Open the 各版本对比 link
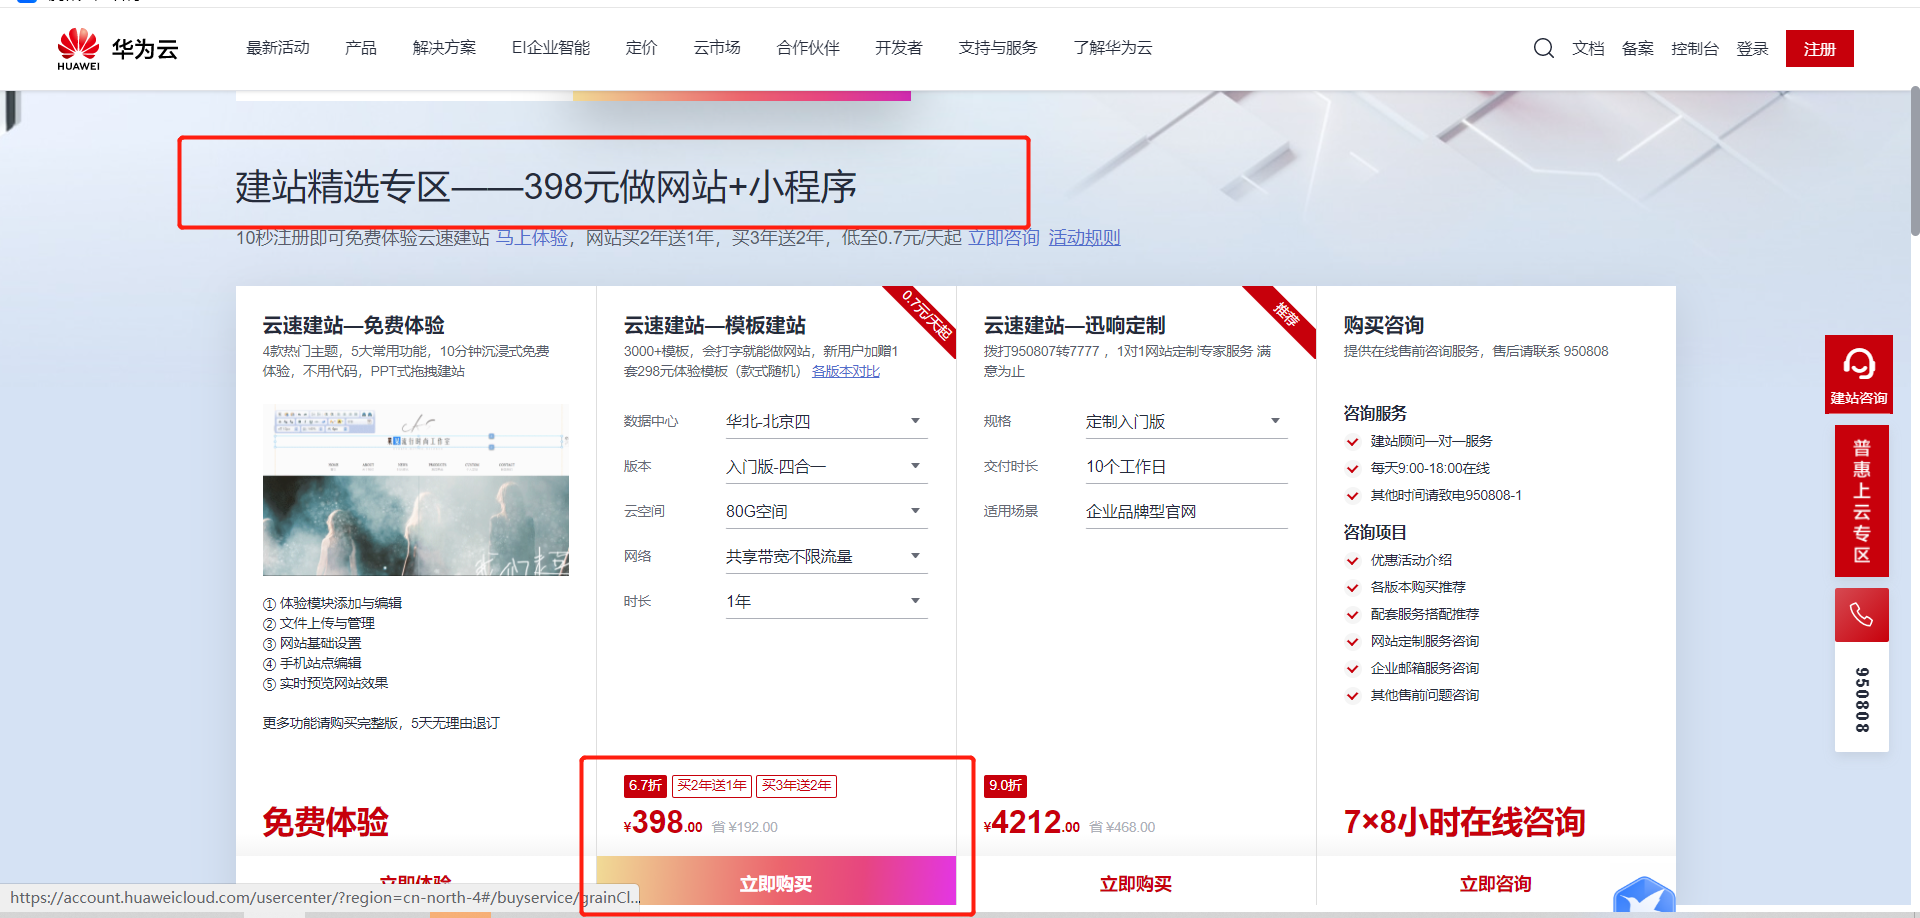The image size is (1920, 918). coord(846,371)
